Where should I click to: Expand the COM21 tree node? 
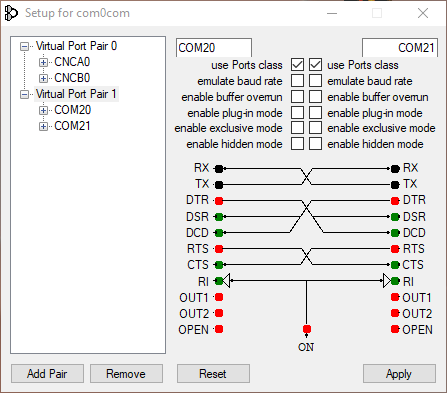point(43,126)
